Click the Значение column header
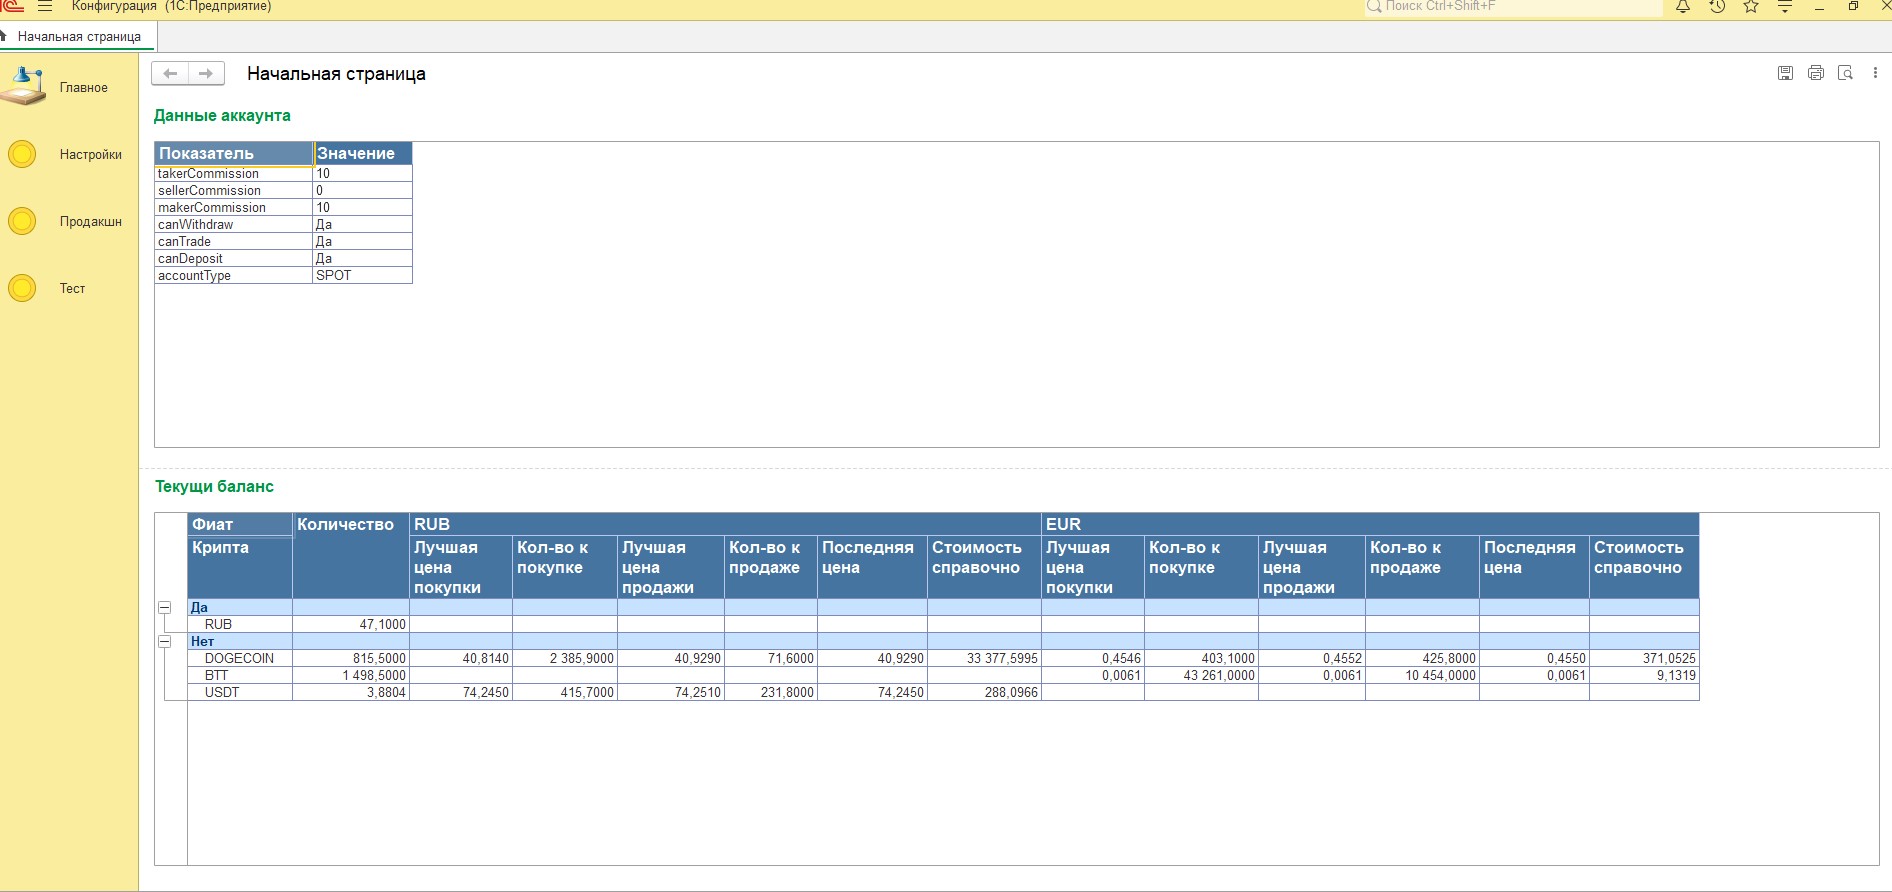The image size is (1892, 892). (x=363, y=153)
